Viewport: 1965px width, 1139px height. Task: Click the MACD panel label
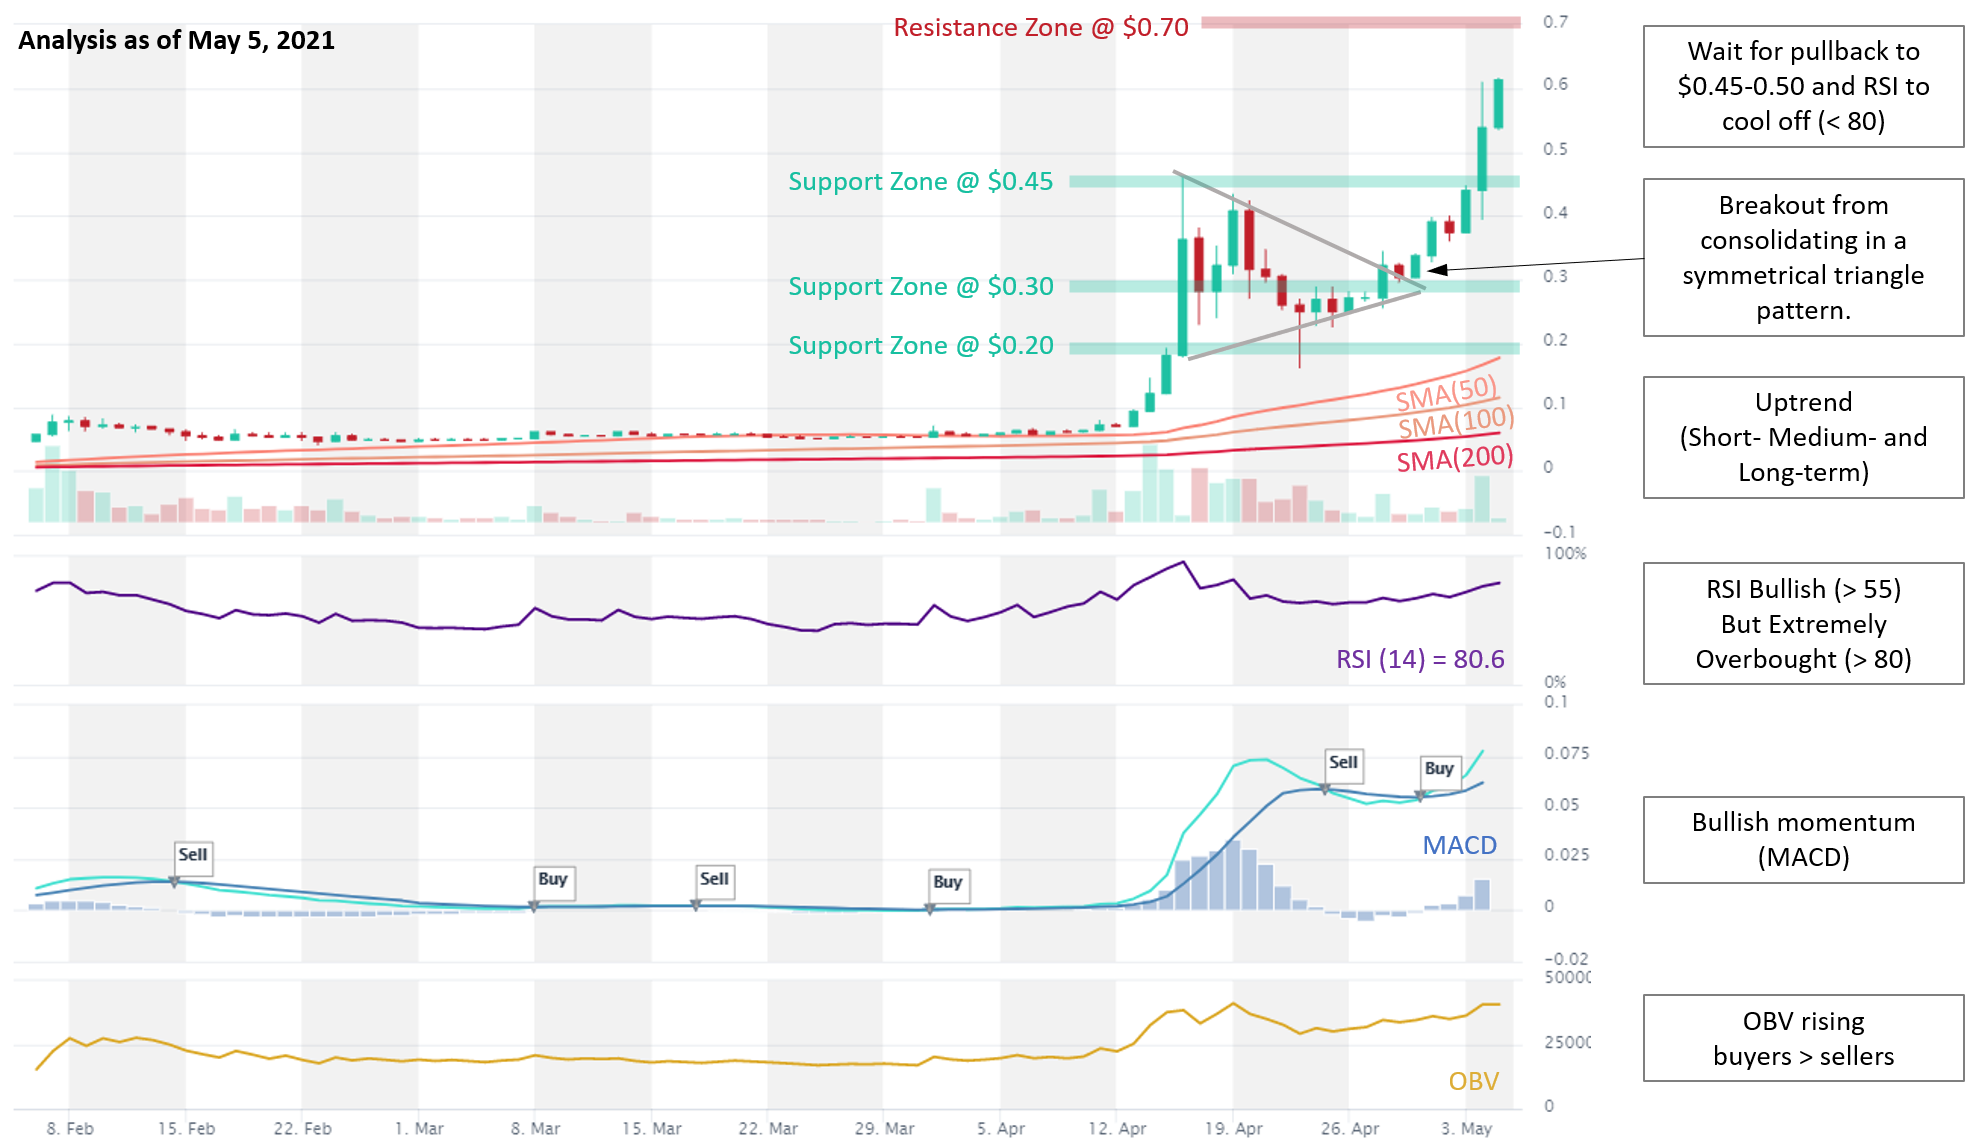tap(1460, 845)
